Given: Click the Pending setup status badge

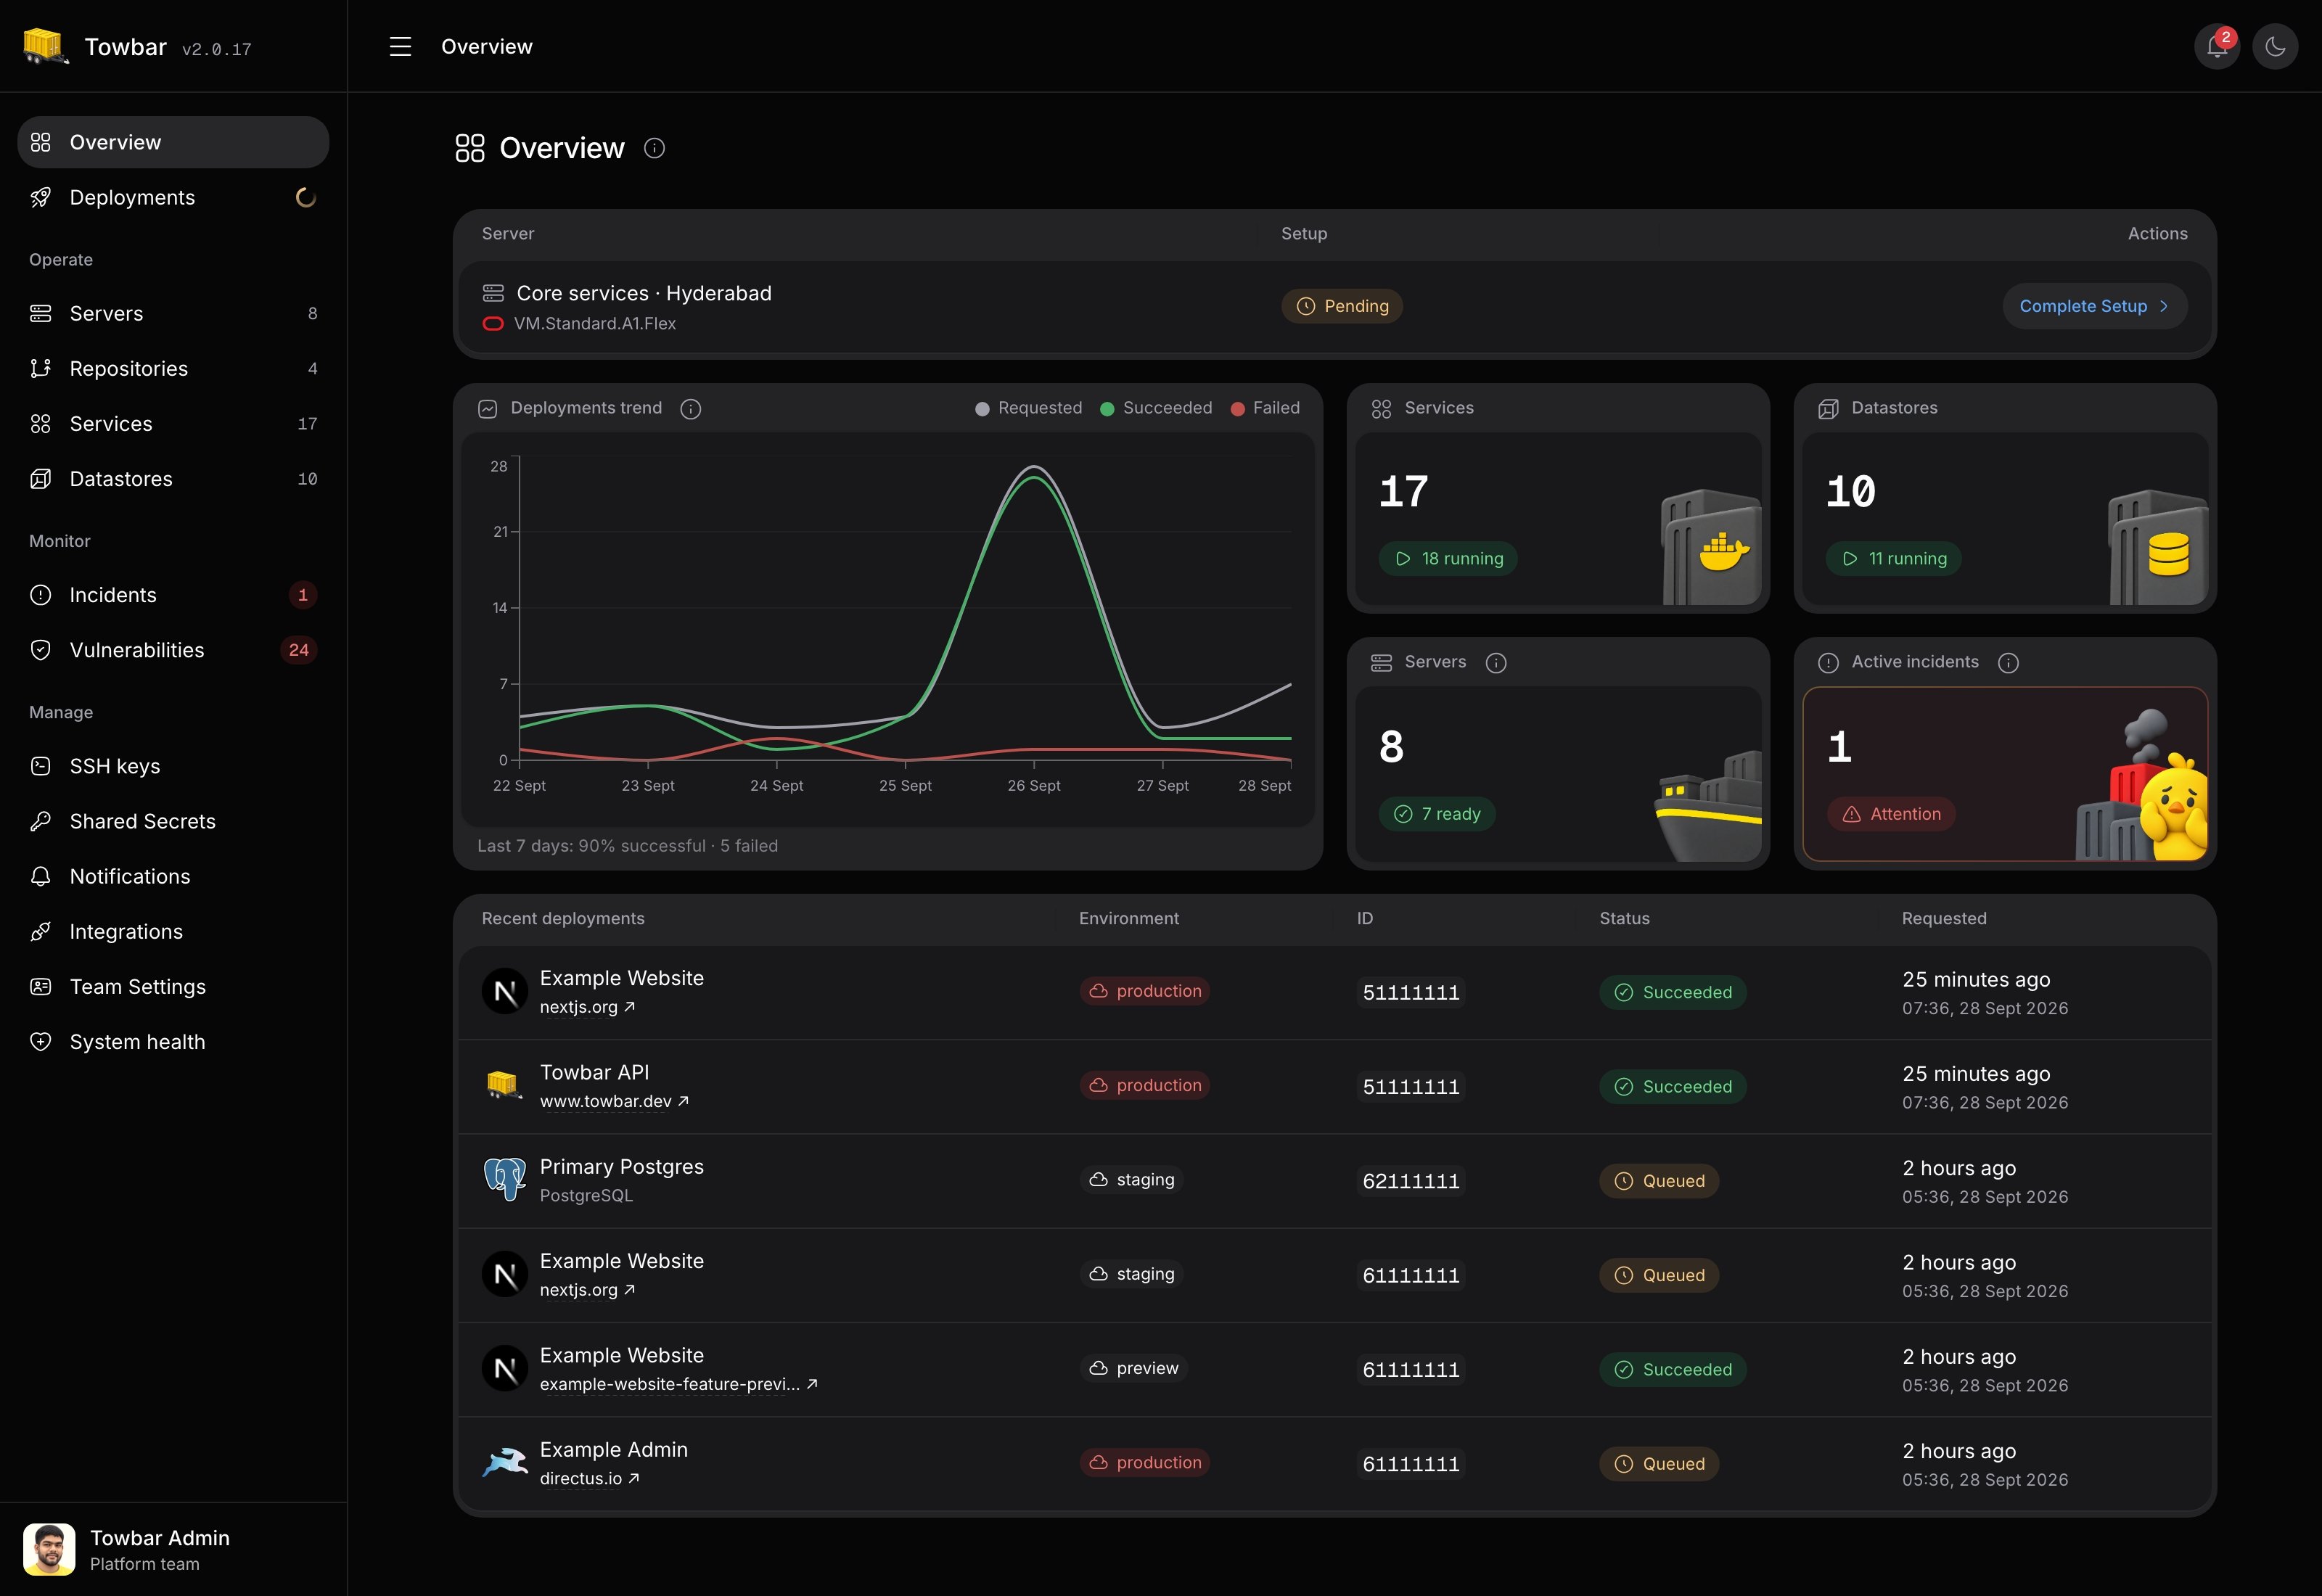Looking at the screenshot, I should [x=1342, y=306].
